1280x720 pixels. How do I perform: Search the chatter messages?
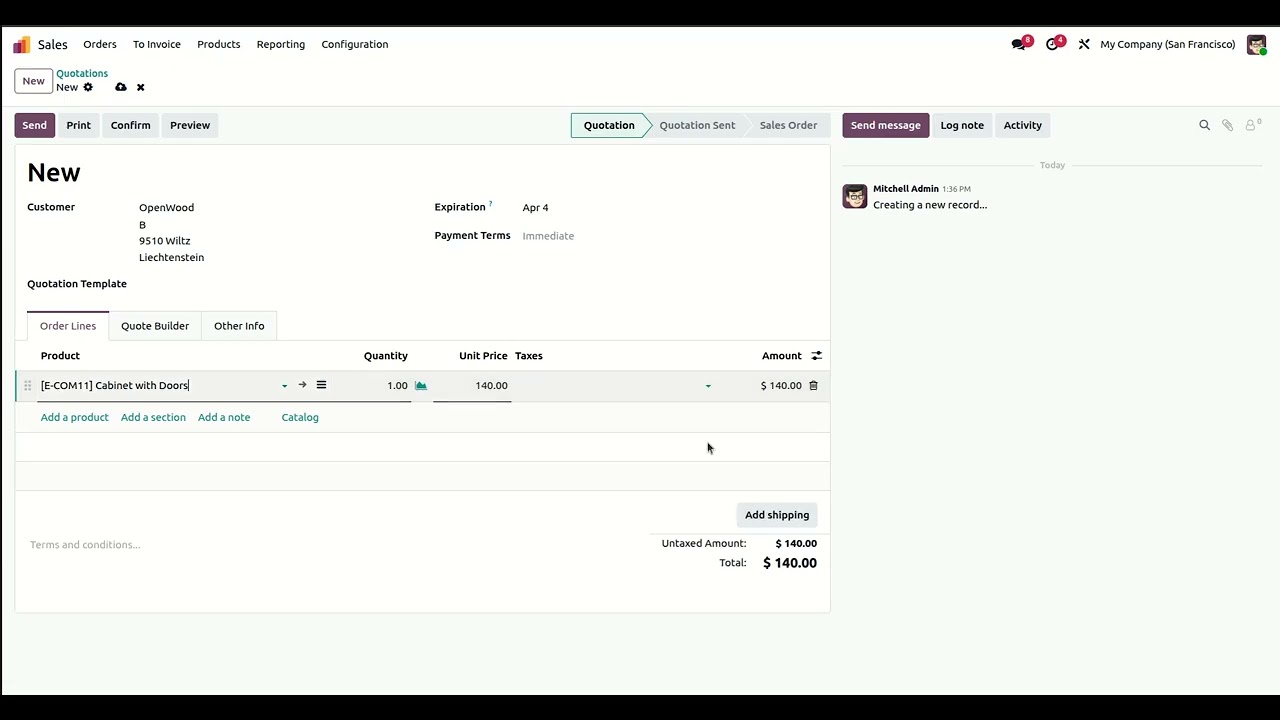[x=1204, y=125]
